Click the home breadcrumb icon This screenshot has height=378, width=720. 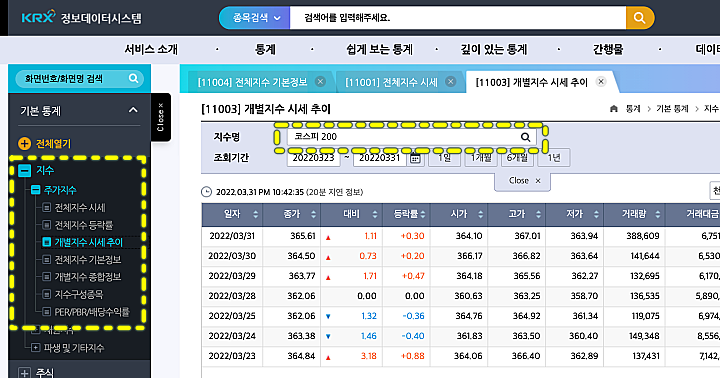pos(613,109)
